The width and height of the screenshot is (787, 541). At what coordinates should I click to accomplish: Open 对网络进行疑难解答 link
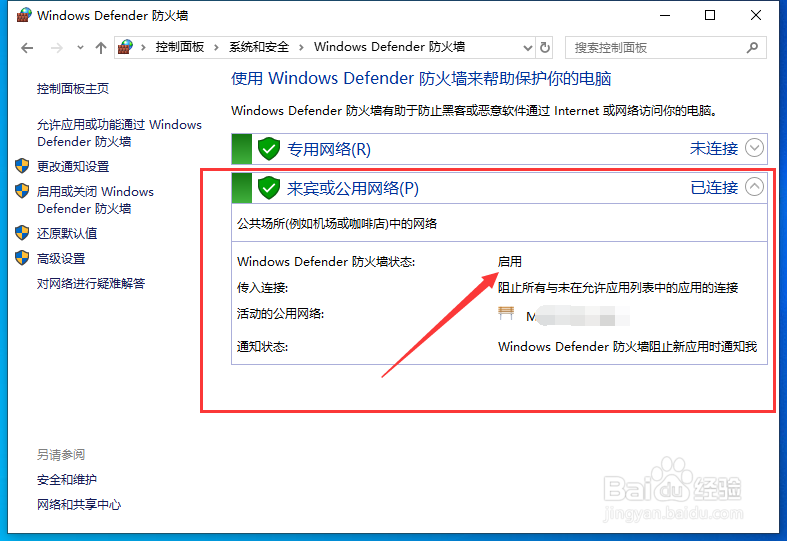pos(91,284)
